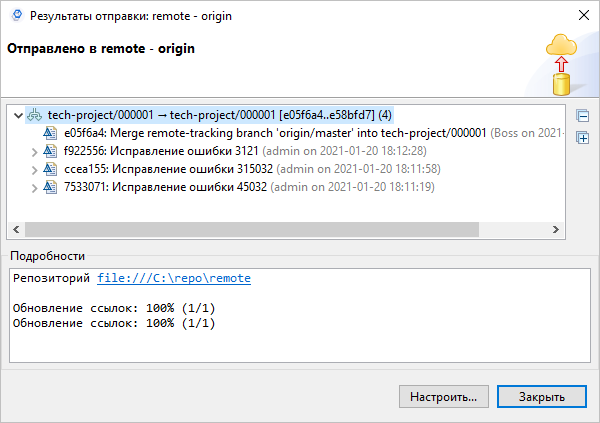Click the 'Настроить...' button
The width and height of the screenshot is (600, 423).
pos(443,396)
